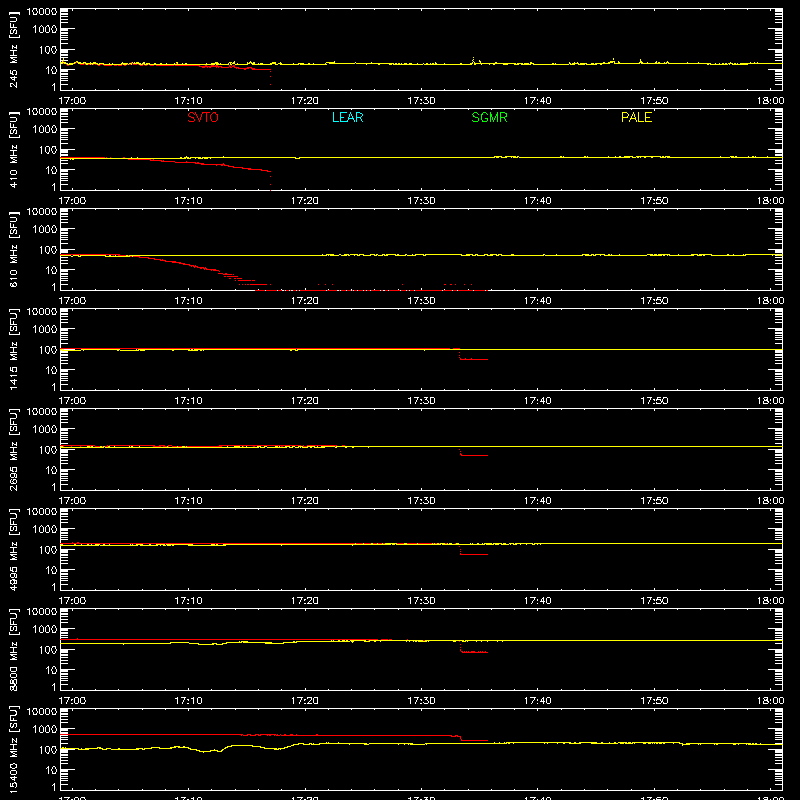
Task: Click the red SVTO station label
Action: 203,117
